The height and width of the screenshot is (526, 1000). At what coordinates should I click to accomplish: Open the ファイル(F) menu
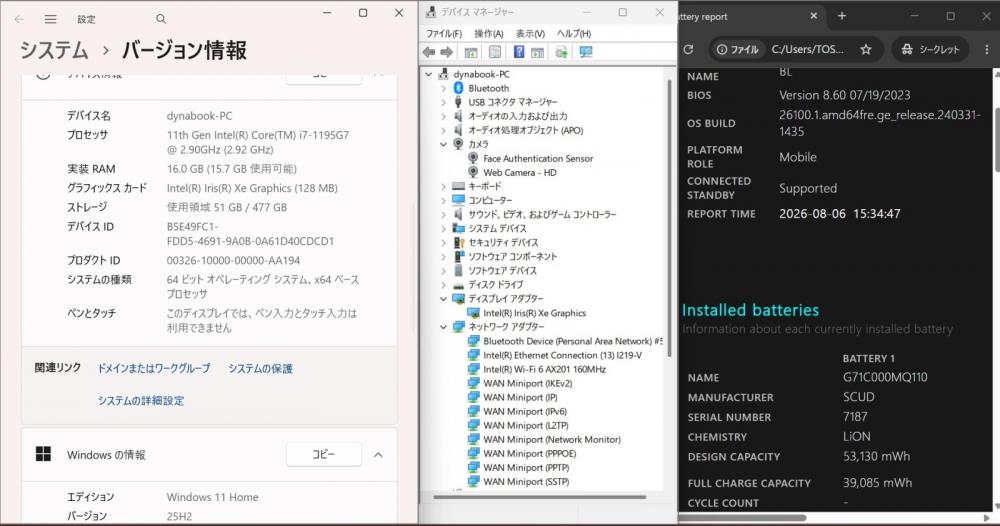click(x=444, y=33)
